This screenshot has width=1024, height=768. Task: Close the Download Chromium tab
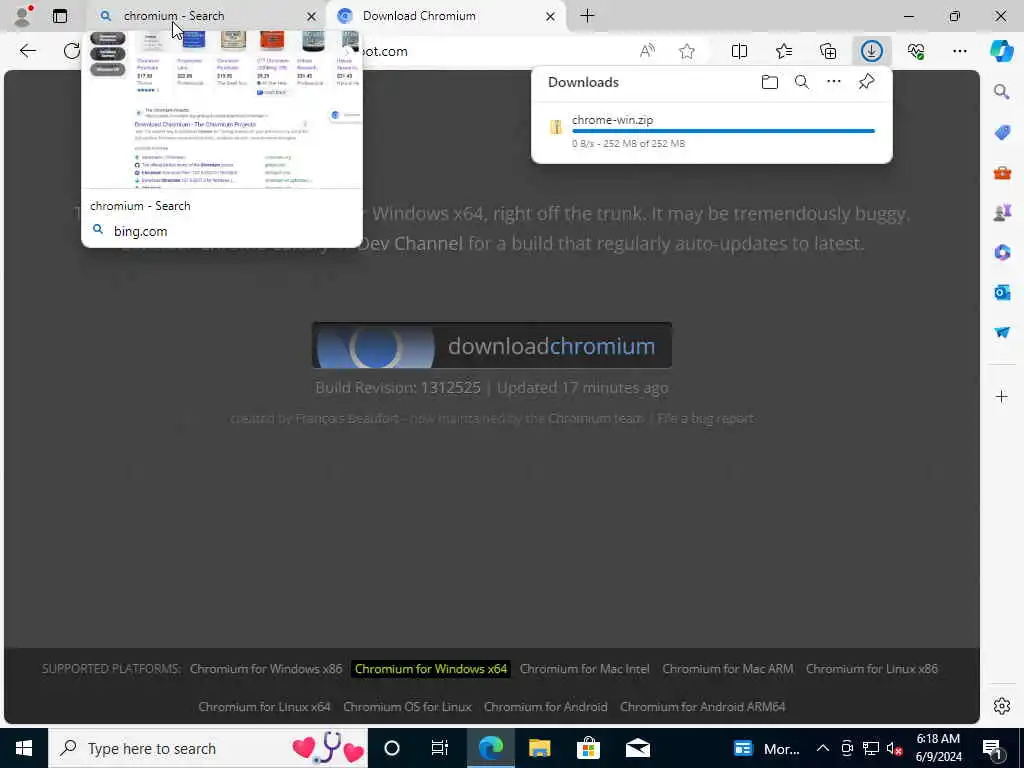click(551, 16)
